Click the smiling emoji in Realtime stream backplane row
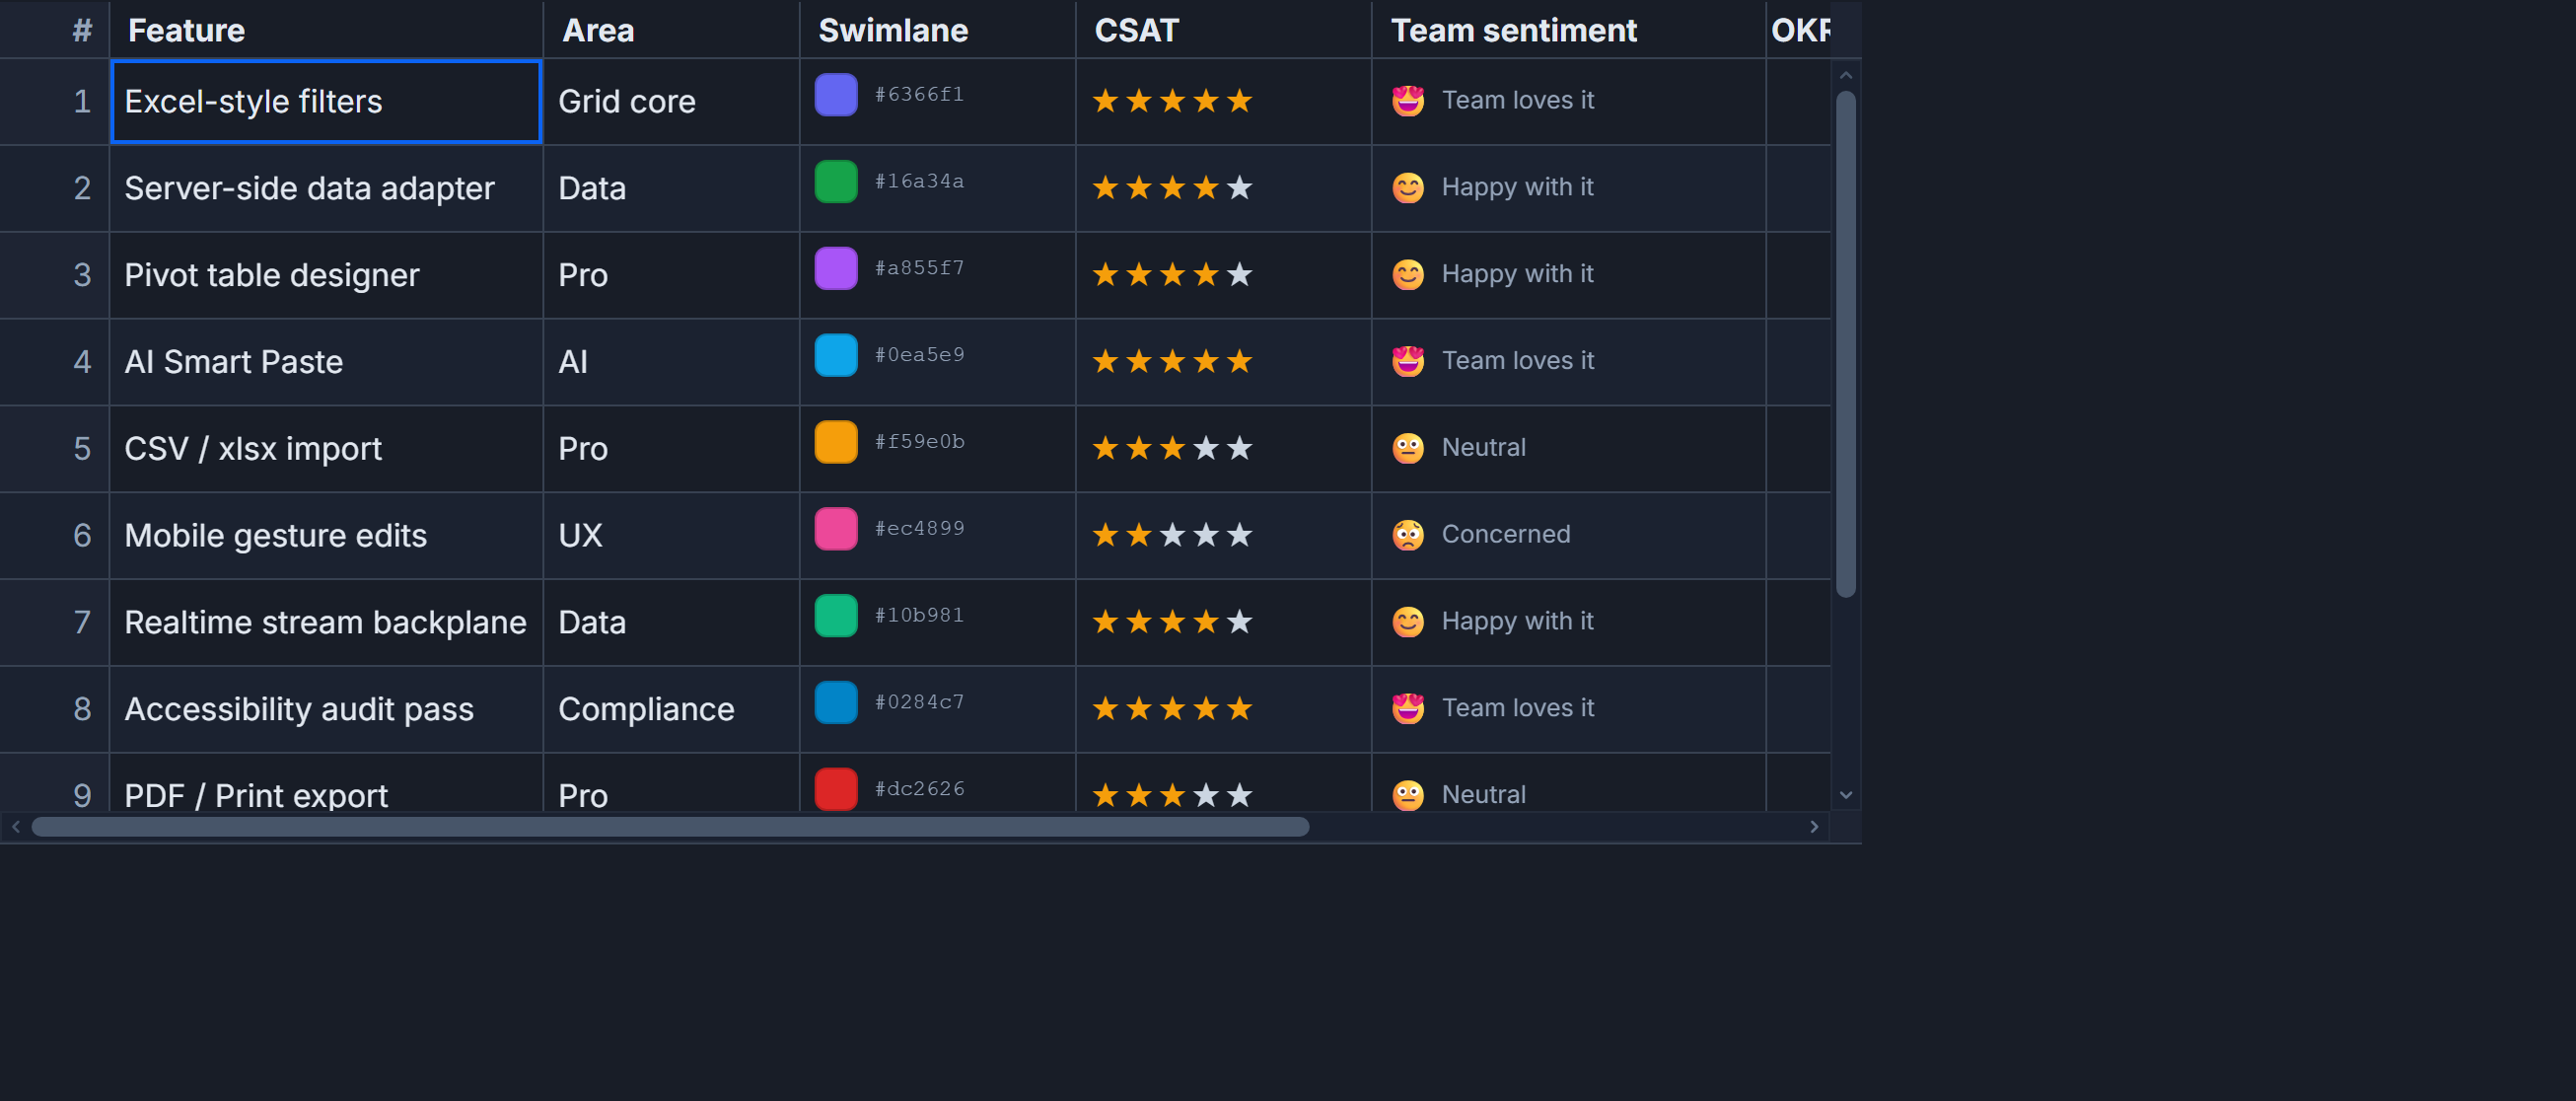Viewport: 2576px width, 1101px height. click(x=1408, y=622)
